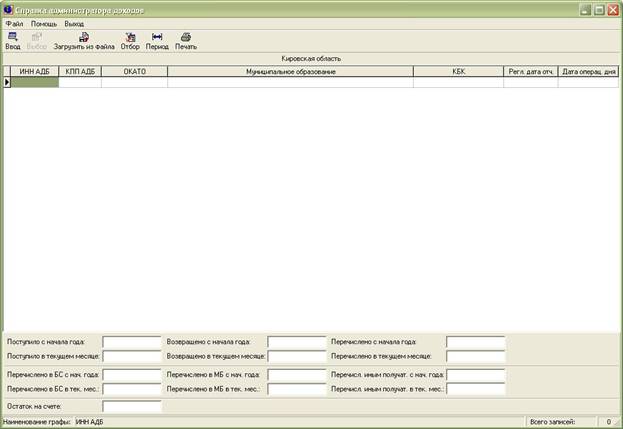Click the Поступило с начала года field
This screenshot has height=429, width=623.
(x=131, y=342)
